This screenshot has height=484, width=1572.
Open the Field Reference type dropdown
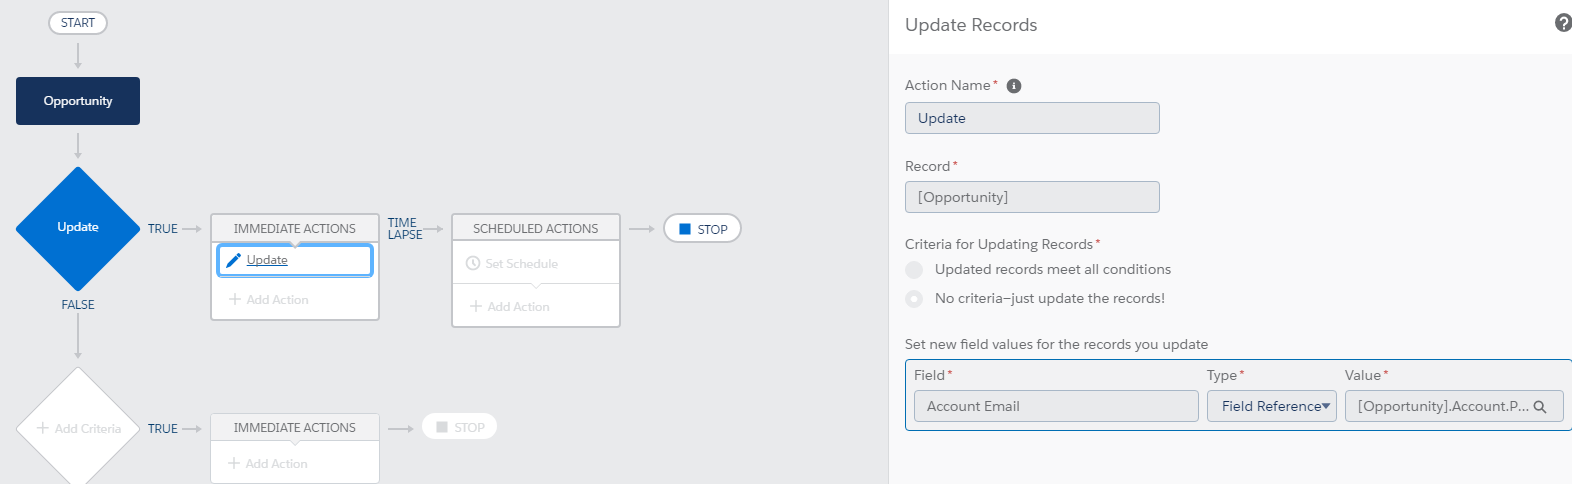click(1271, 406)
